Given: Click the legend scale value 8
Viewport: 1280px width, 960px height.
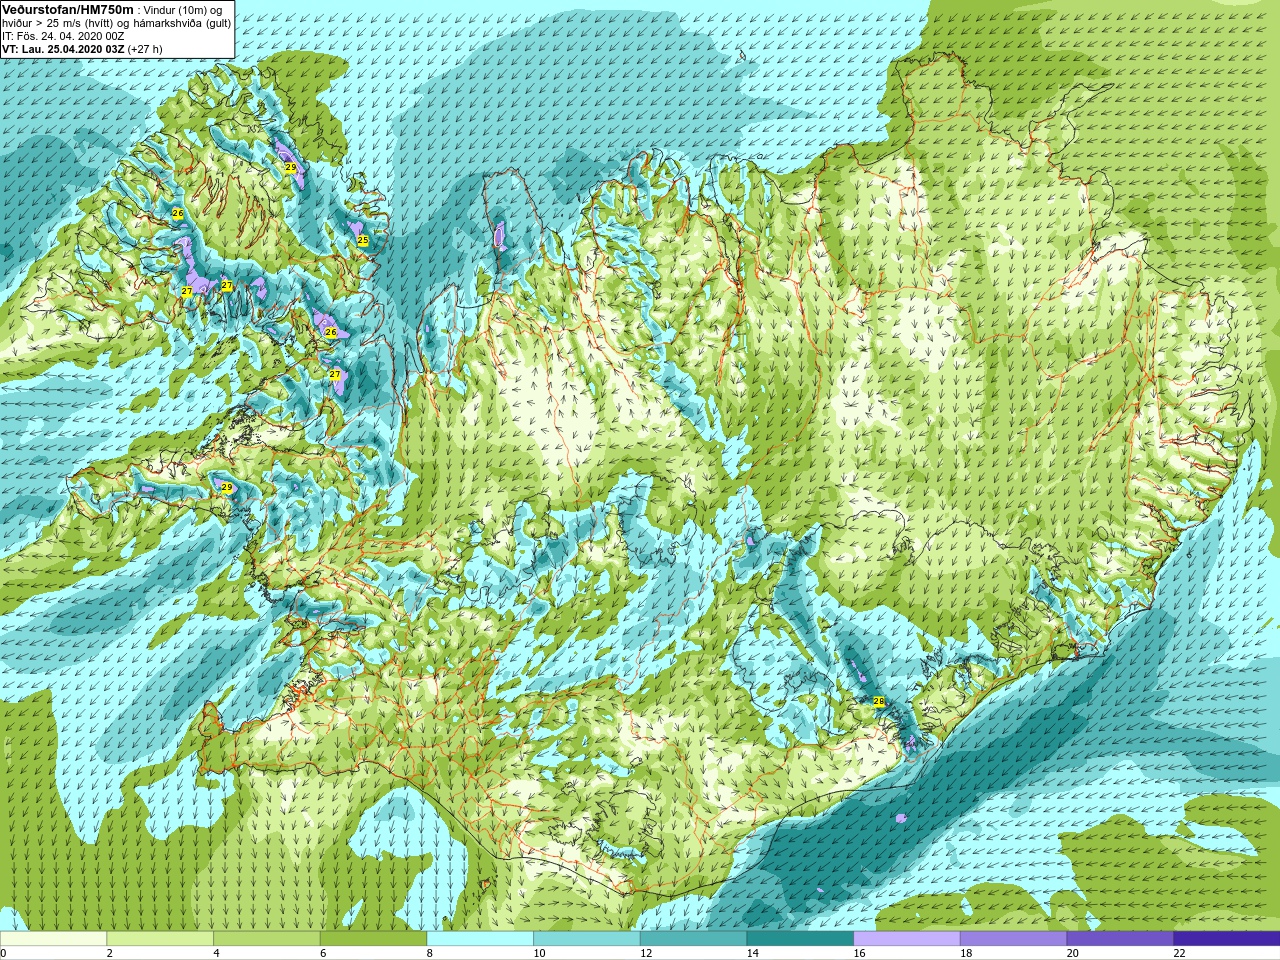Looking at the screenshot, I should tap(429, 953).
